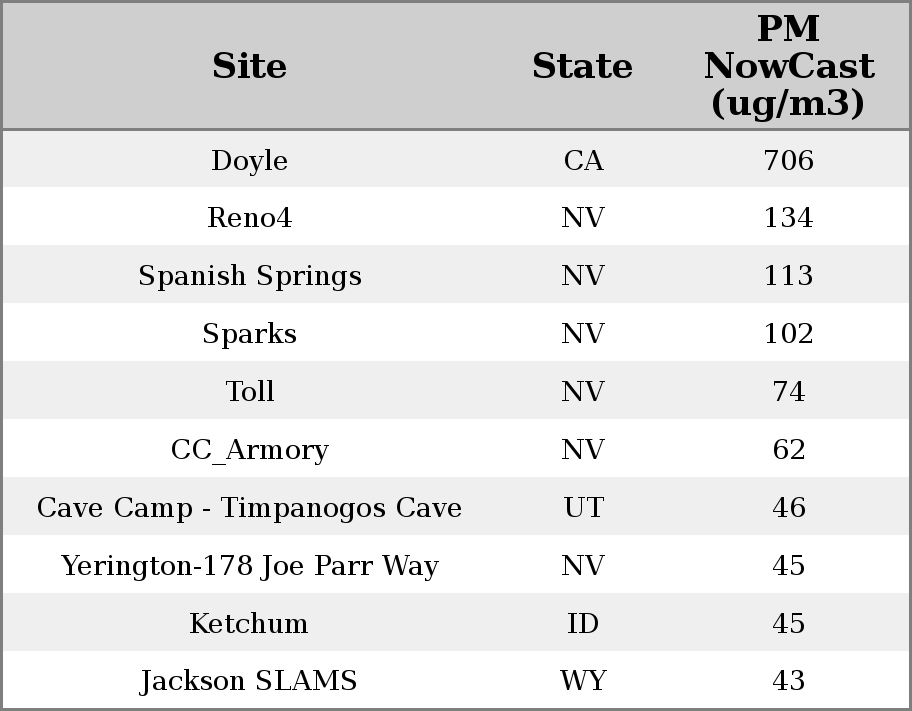
Task: Click Cave Camp - Timpanogos Cave
Action: [x=249, y=508]
